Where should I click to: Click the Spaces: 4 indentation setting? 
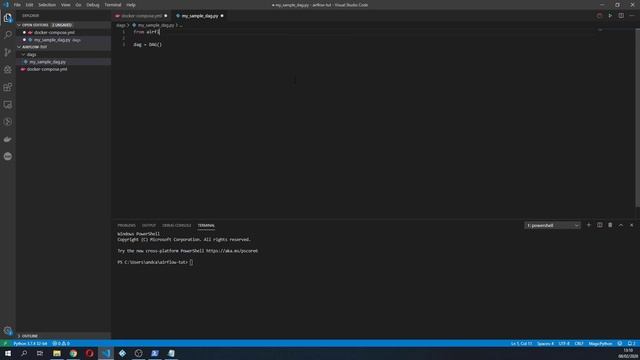(545, 344)
